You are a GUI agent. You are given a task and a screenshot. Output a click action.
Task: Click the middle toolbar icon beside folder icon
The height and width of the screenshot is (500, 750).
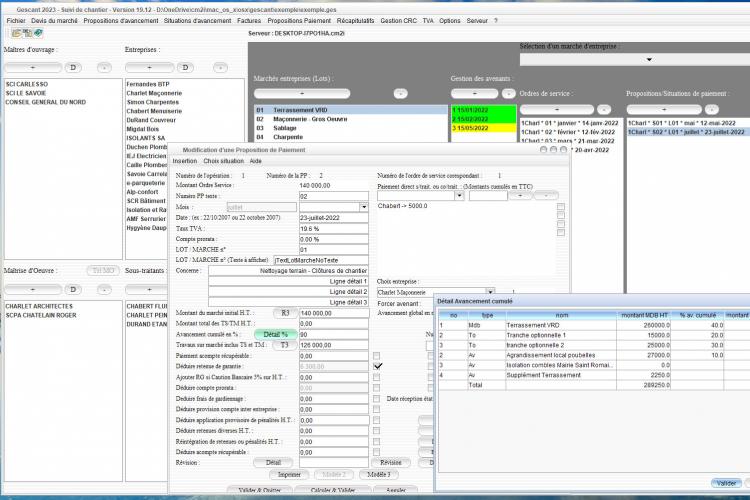pyautogui.click(x=27, y=33)
